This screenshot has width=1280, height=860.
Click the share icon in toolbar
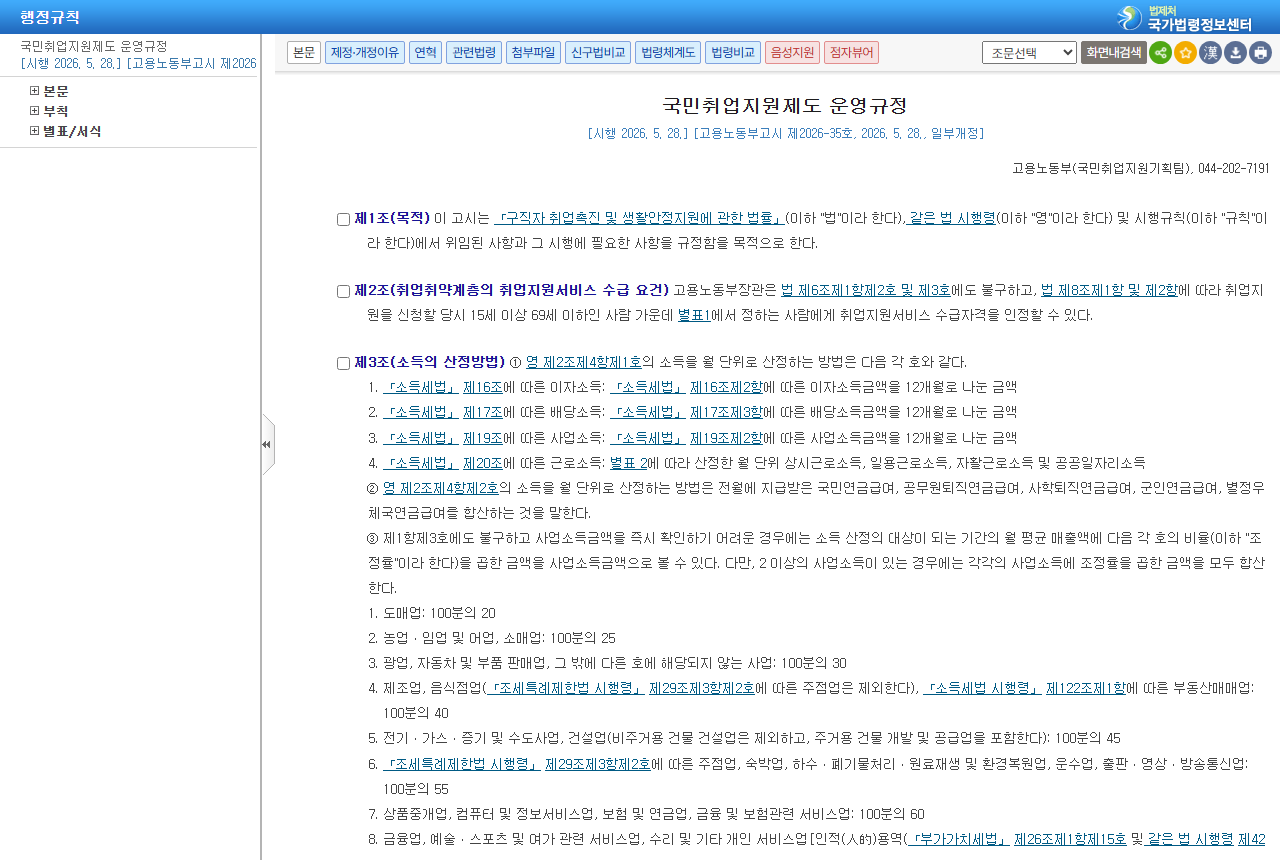coord(1160,52)
